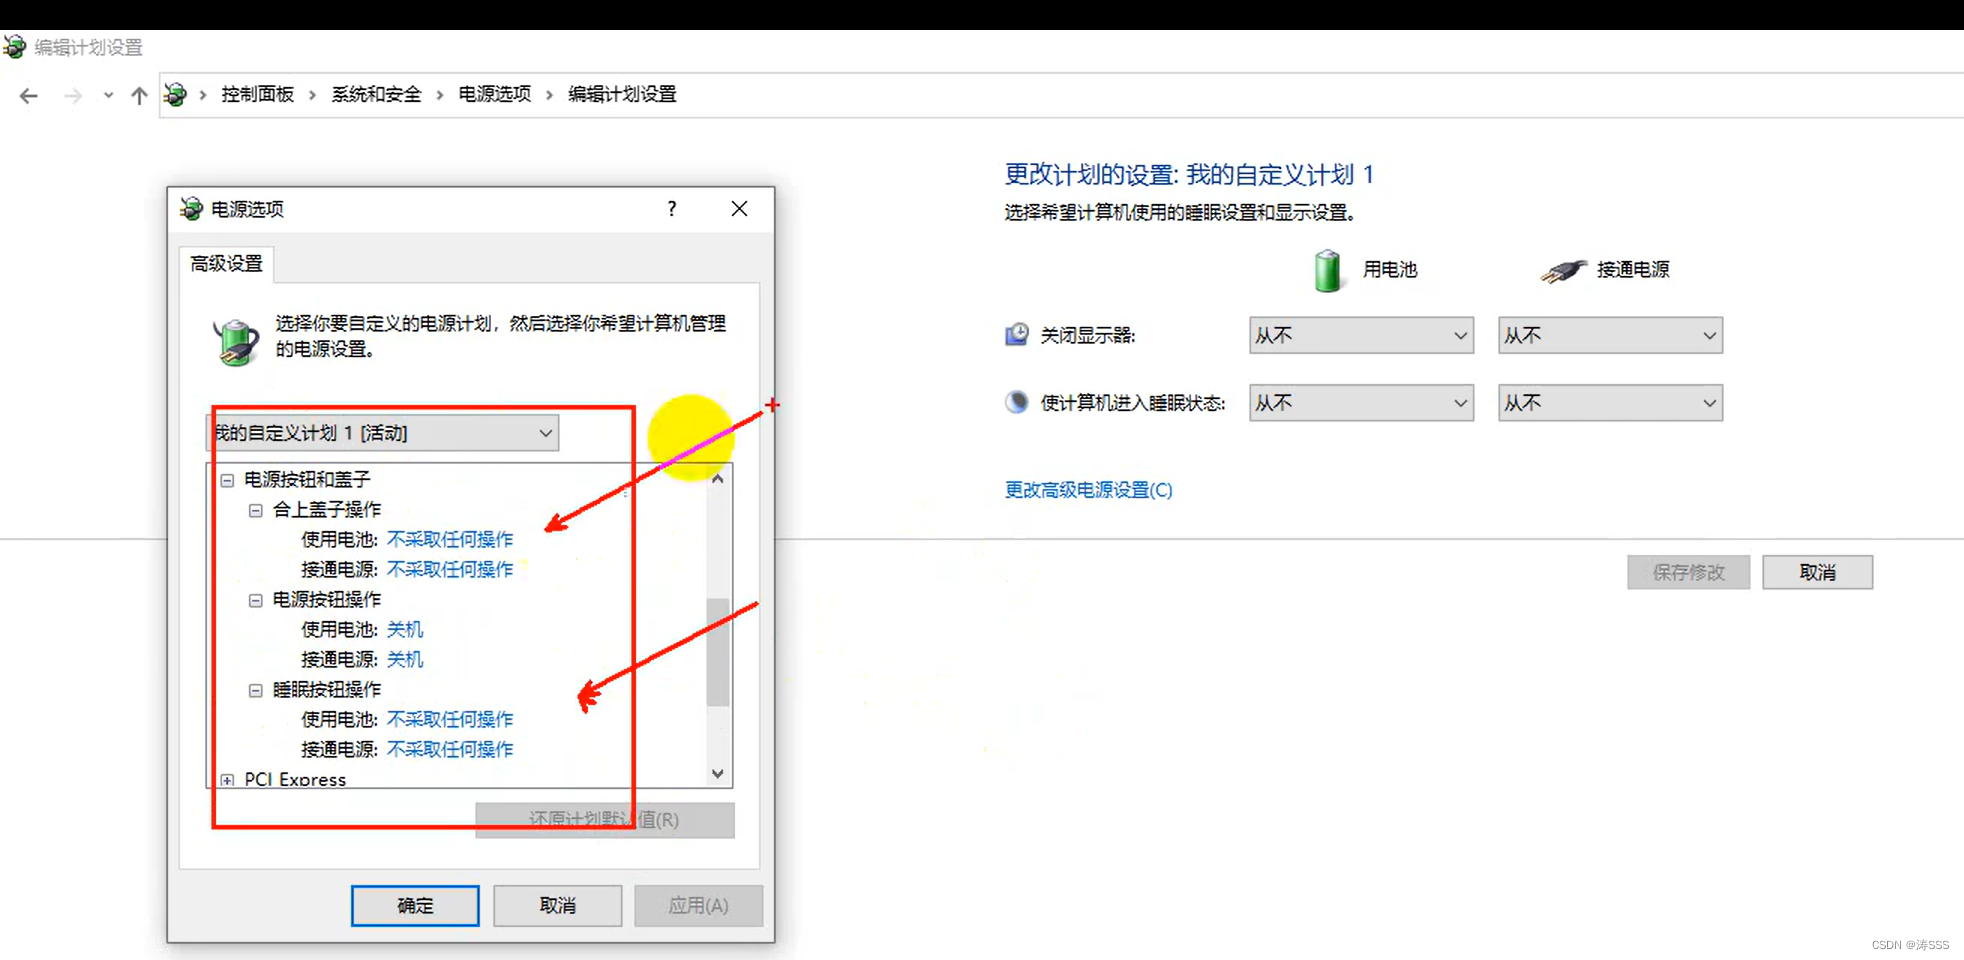Click the settings tree scrollbar thumb
The width and height of the screenshot is (1964, 960).
[x=718, y=652]
